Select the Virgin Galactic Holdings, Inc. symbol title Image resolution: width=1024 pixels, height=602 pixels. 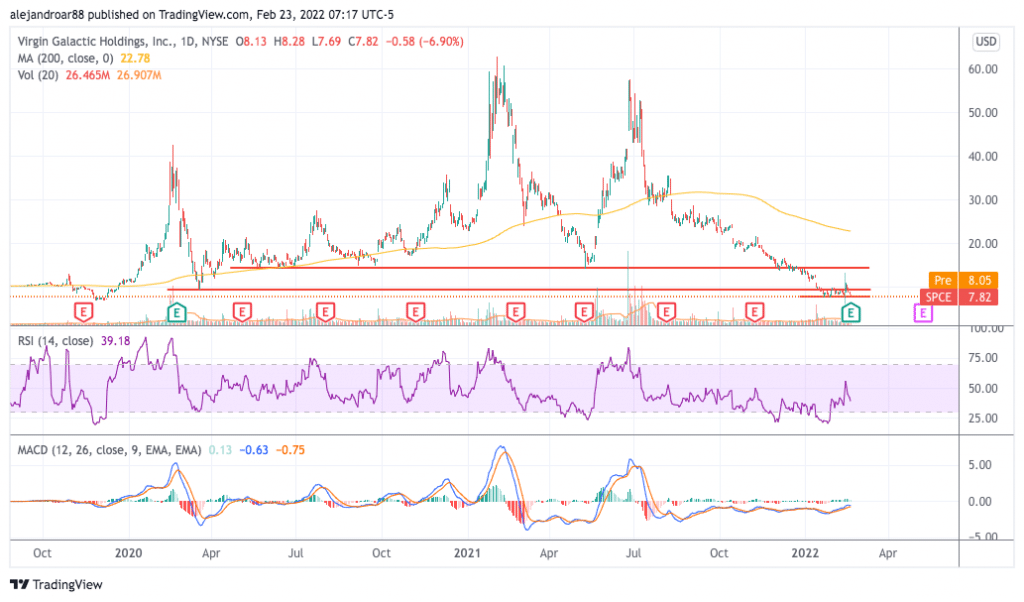tap(96, 41)
